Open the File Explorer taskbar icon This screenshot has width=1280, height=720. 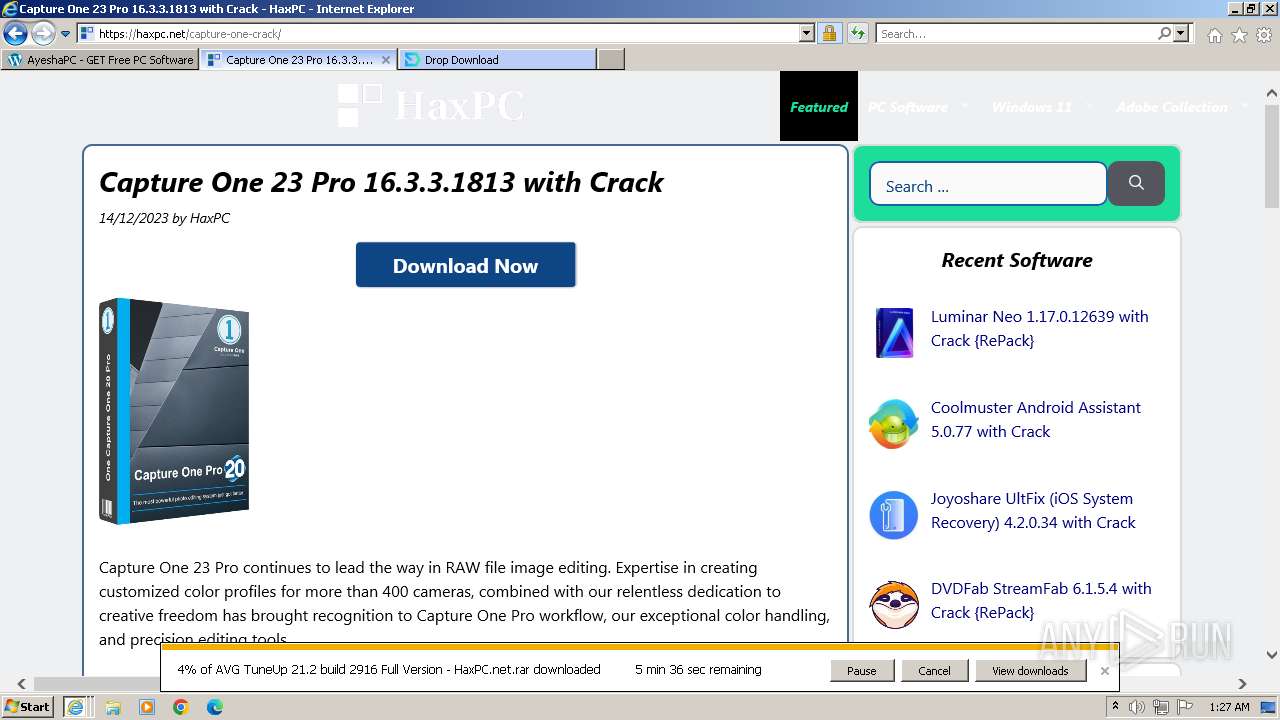[113, 707]
